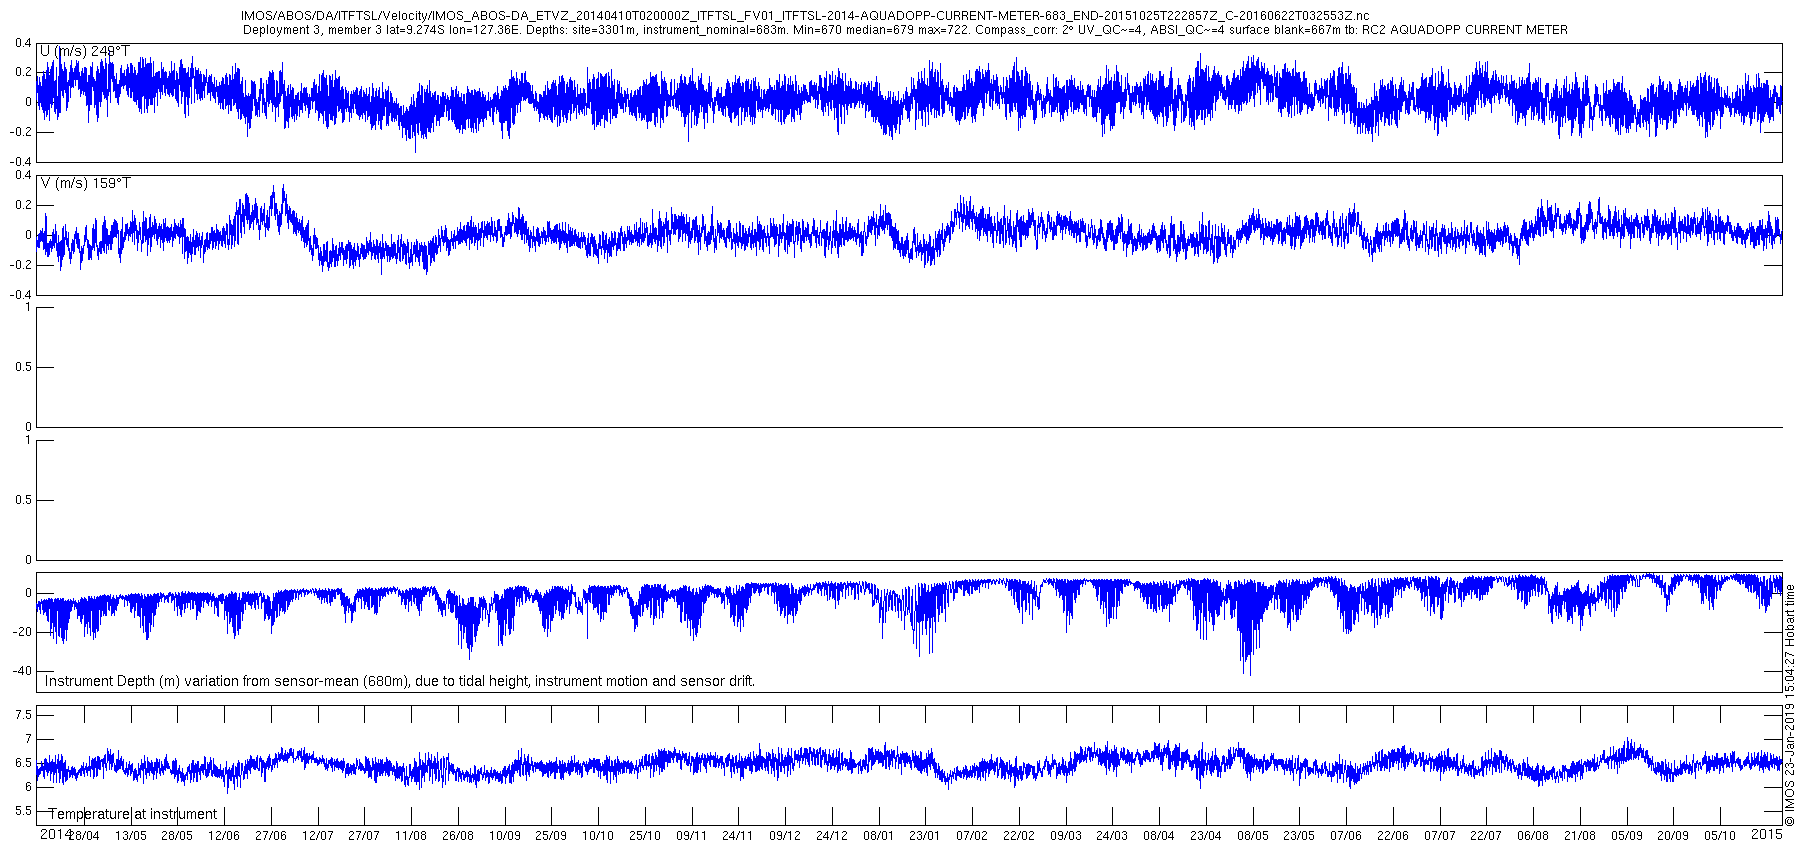The height and width of the screenshot is (850, 1800).
Task: Click the 10/09 date tick label
Action: pos(505,836)
